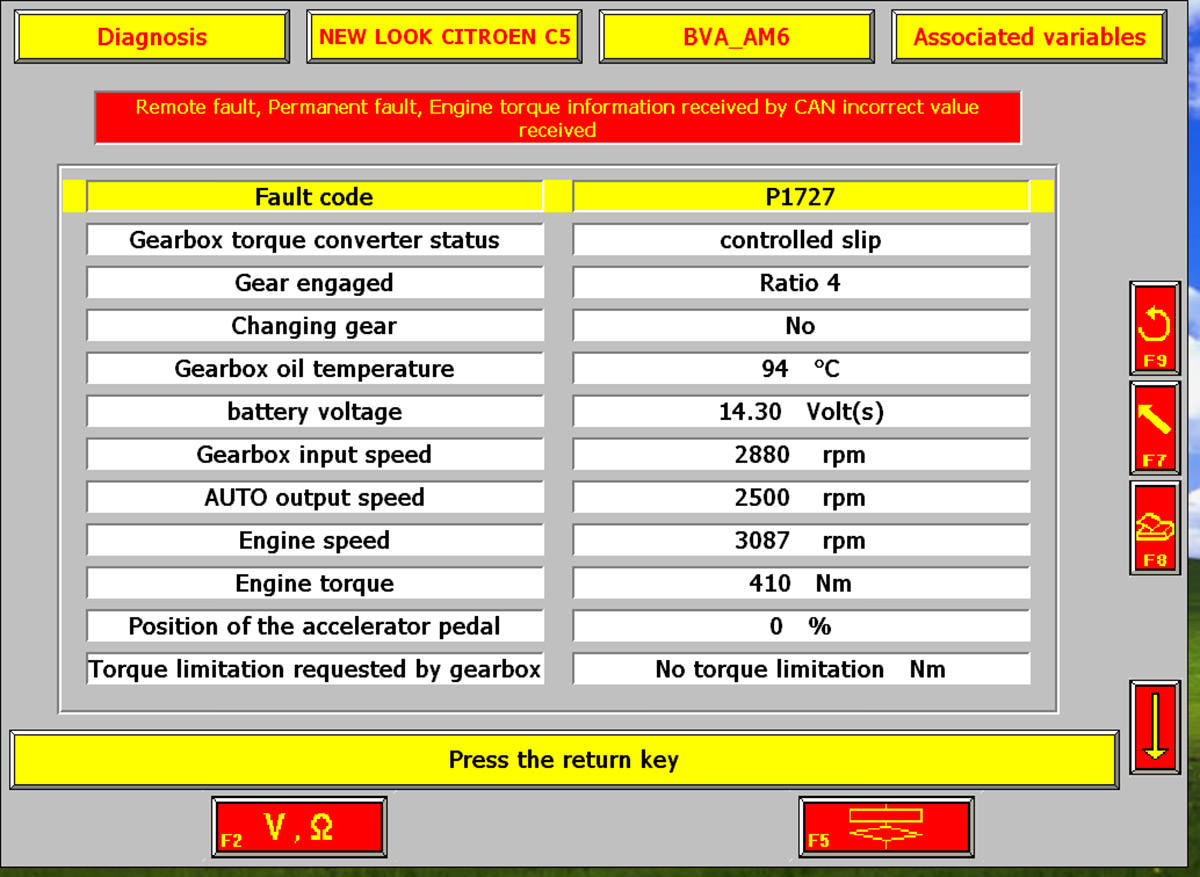Click the Ratio 4 value cell
The height and width of the screenshot is (877, 1200).
pyautogui.click(x=801, y=283)
